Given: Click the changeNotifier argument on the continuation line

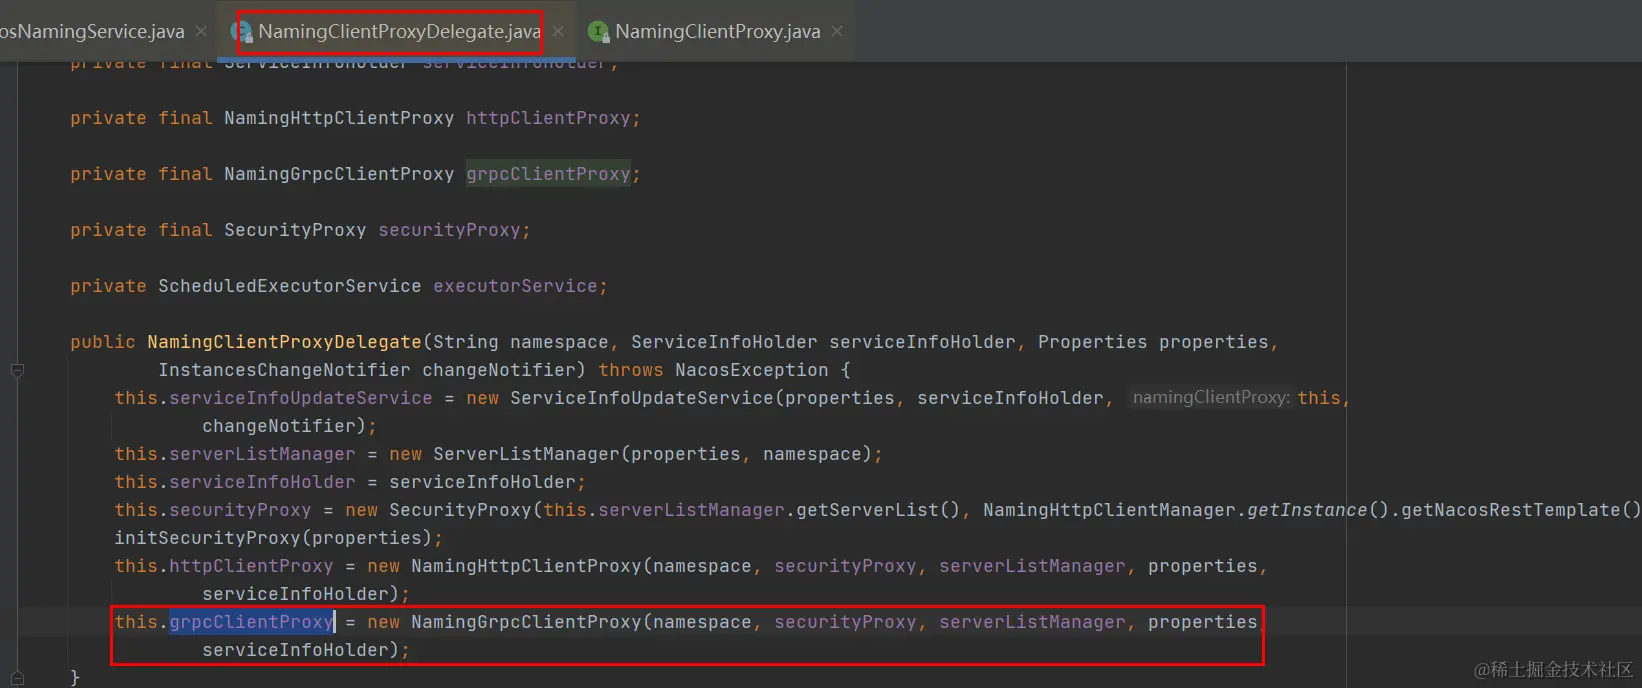Looking at the screenshot, I should click(x=279, y=426).
